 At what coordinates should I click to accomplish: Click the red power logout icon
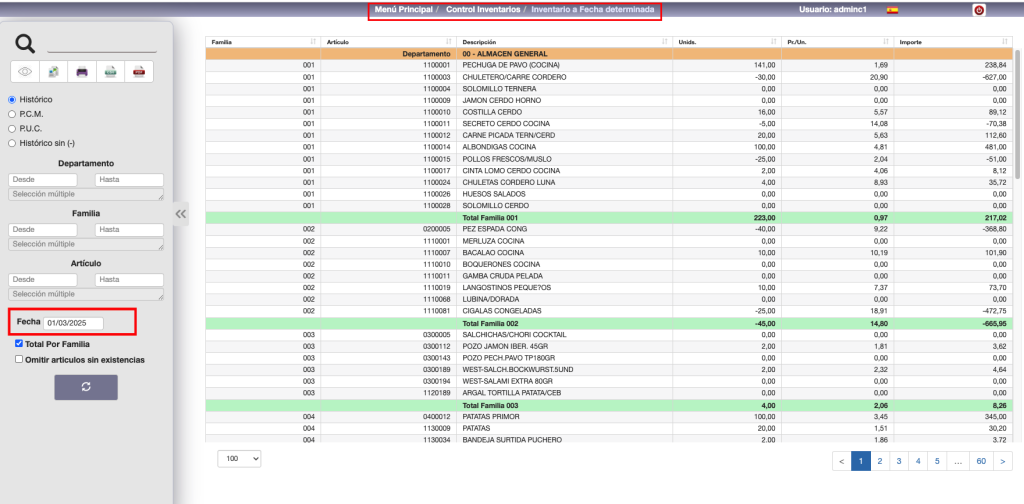coord(978,10)
